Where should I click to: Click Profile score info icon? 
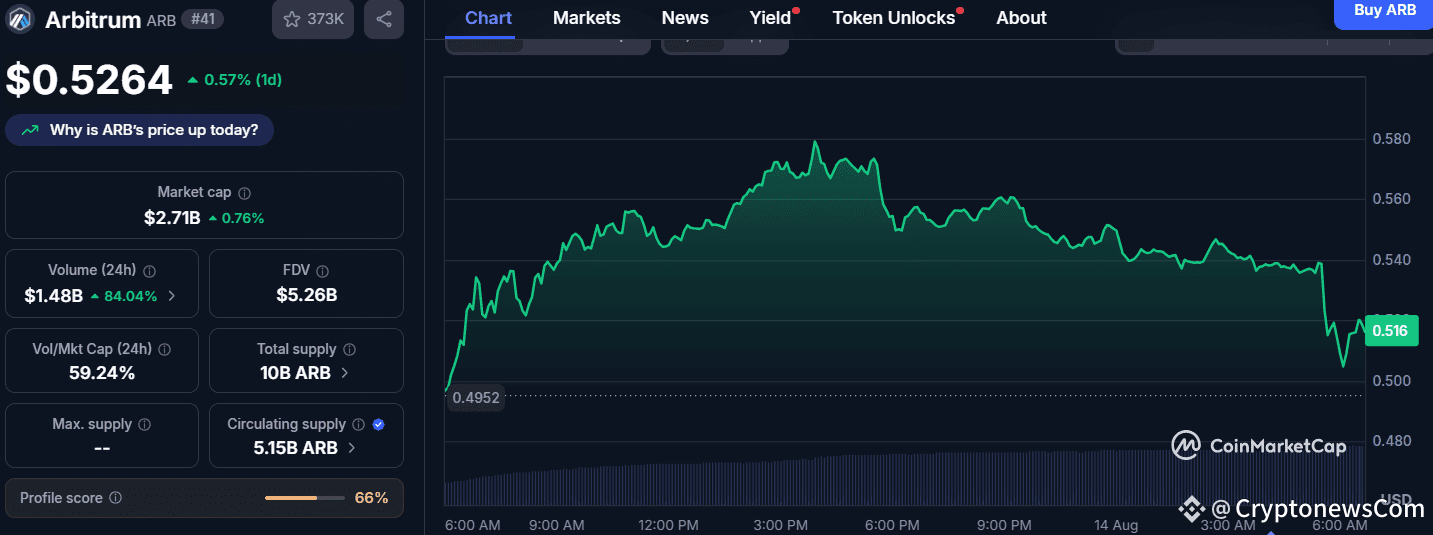pos(116,498)
